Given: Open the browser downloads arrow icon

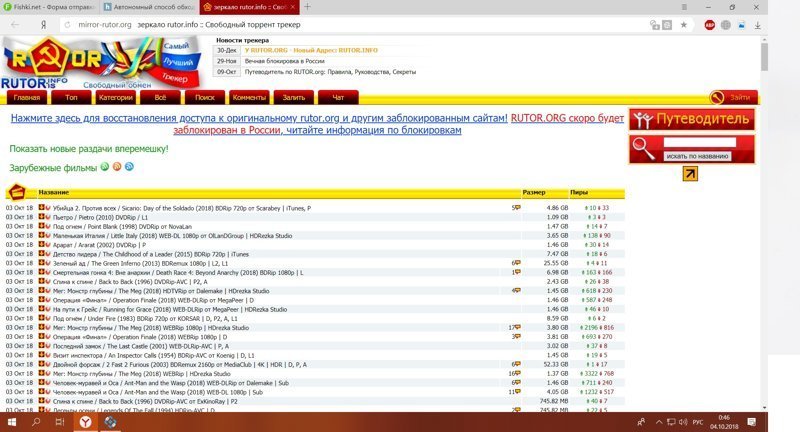Looking at the screenshot, I should (758, 25).
